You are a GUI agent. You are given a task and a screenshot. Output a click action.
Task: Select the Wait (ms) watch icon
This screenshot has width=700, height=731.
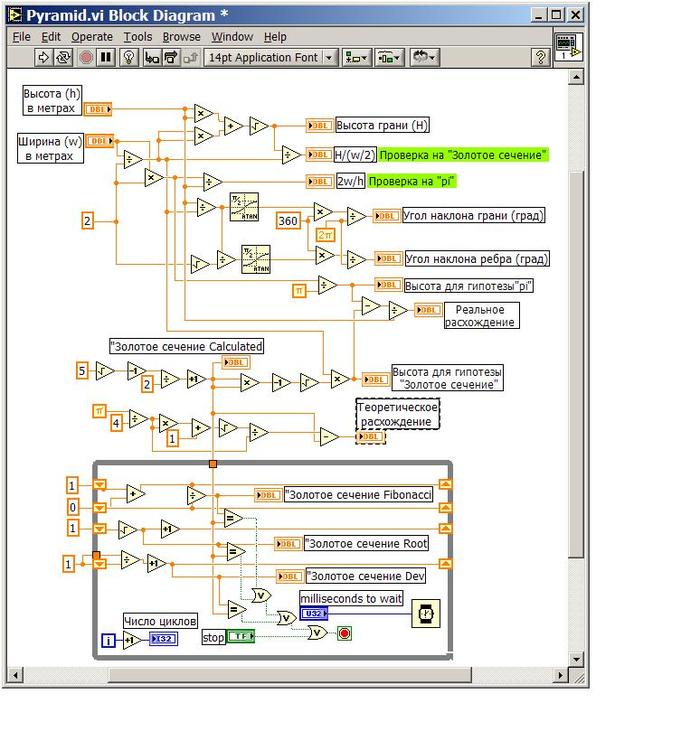click(425, 614)
